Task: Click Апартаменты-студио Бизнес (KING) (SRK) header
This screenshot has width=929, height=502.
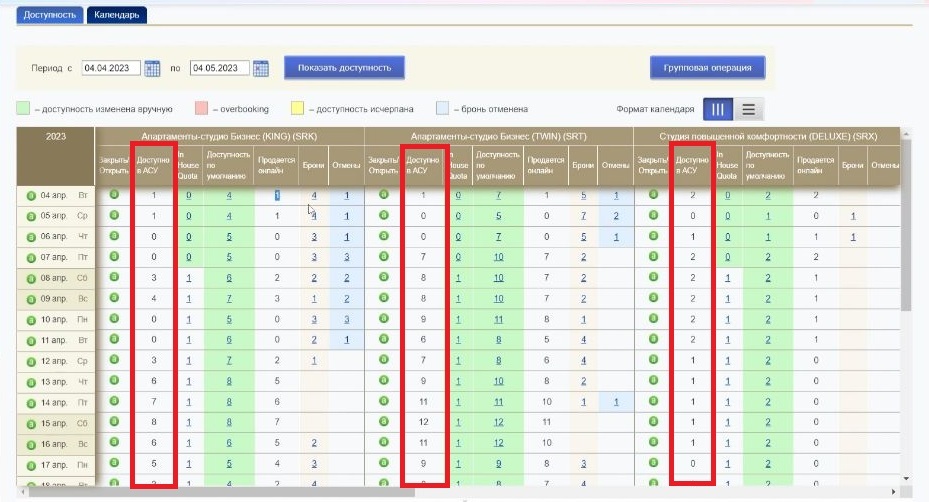Action: 229,136
